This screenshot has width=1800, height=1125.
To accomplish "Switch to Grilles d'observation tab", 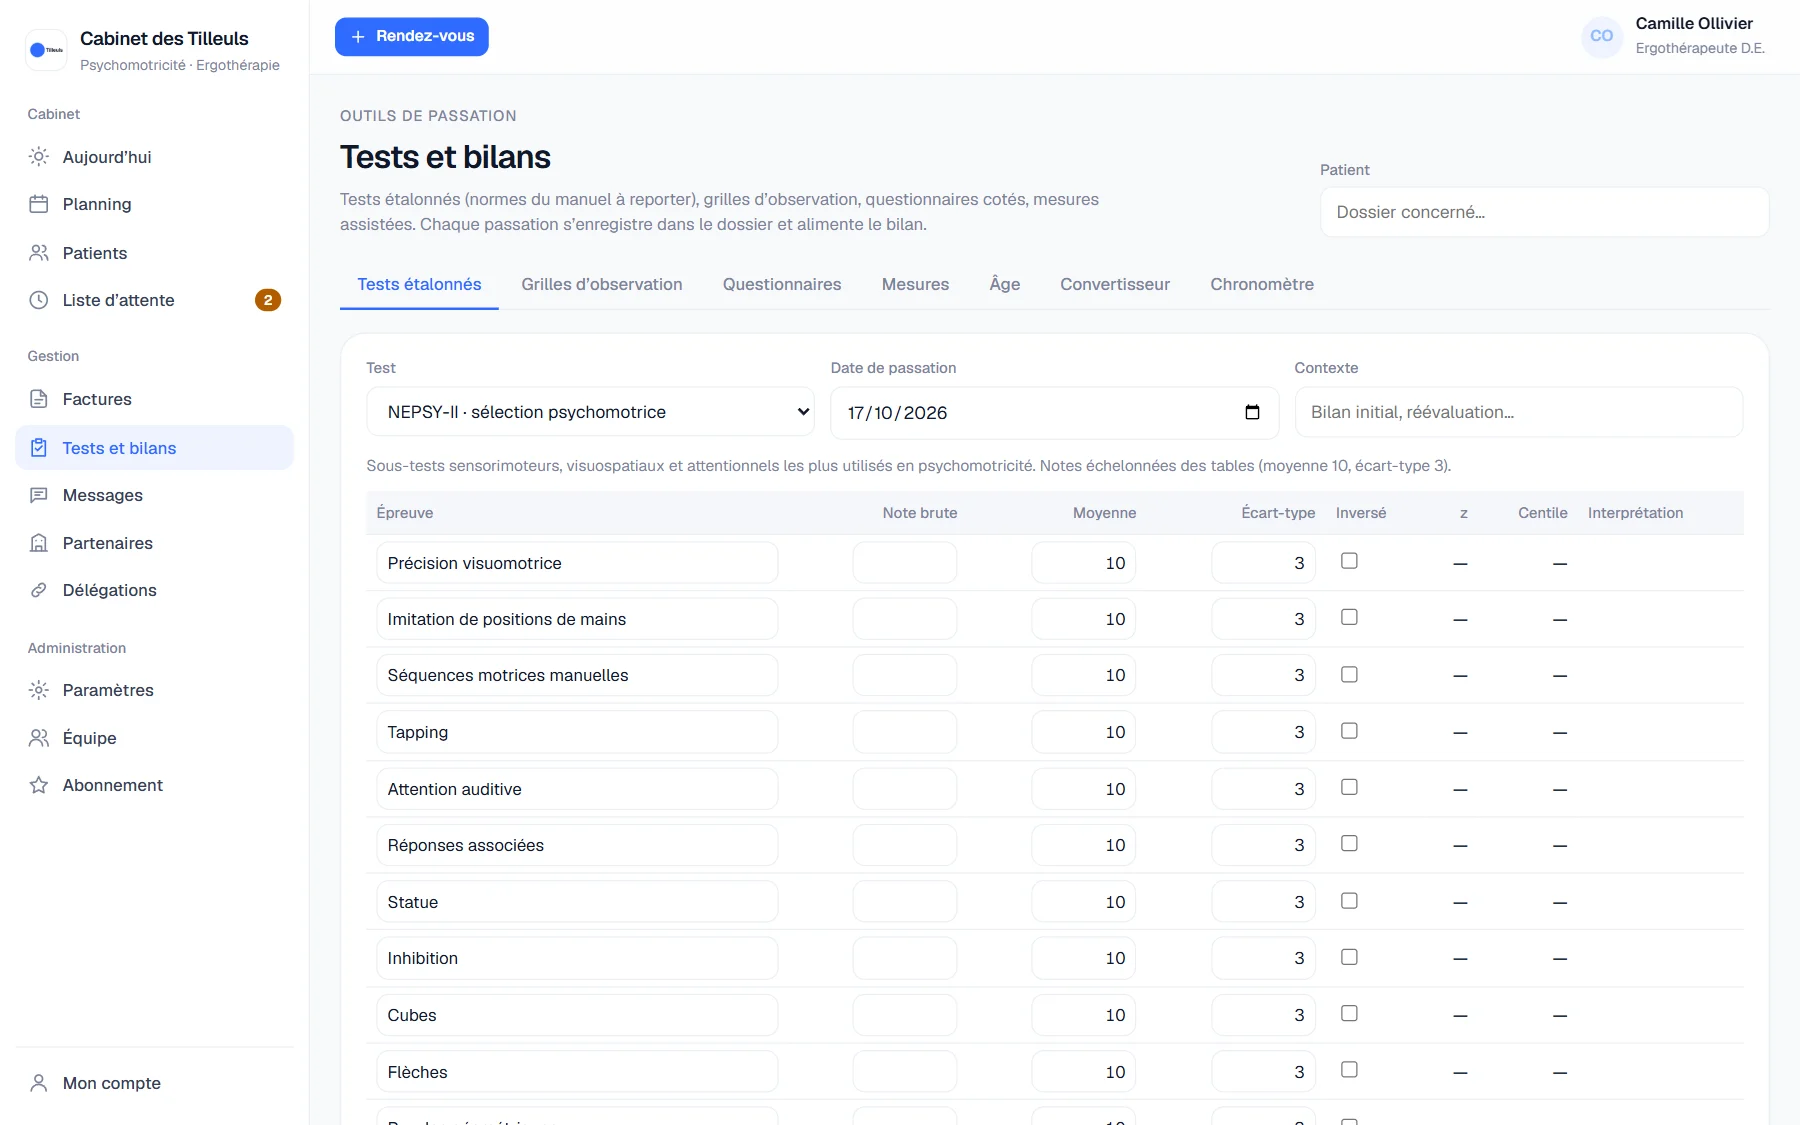I will tap(602, 284).
